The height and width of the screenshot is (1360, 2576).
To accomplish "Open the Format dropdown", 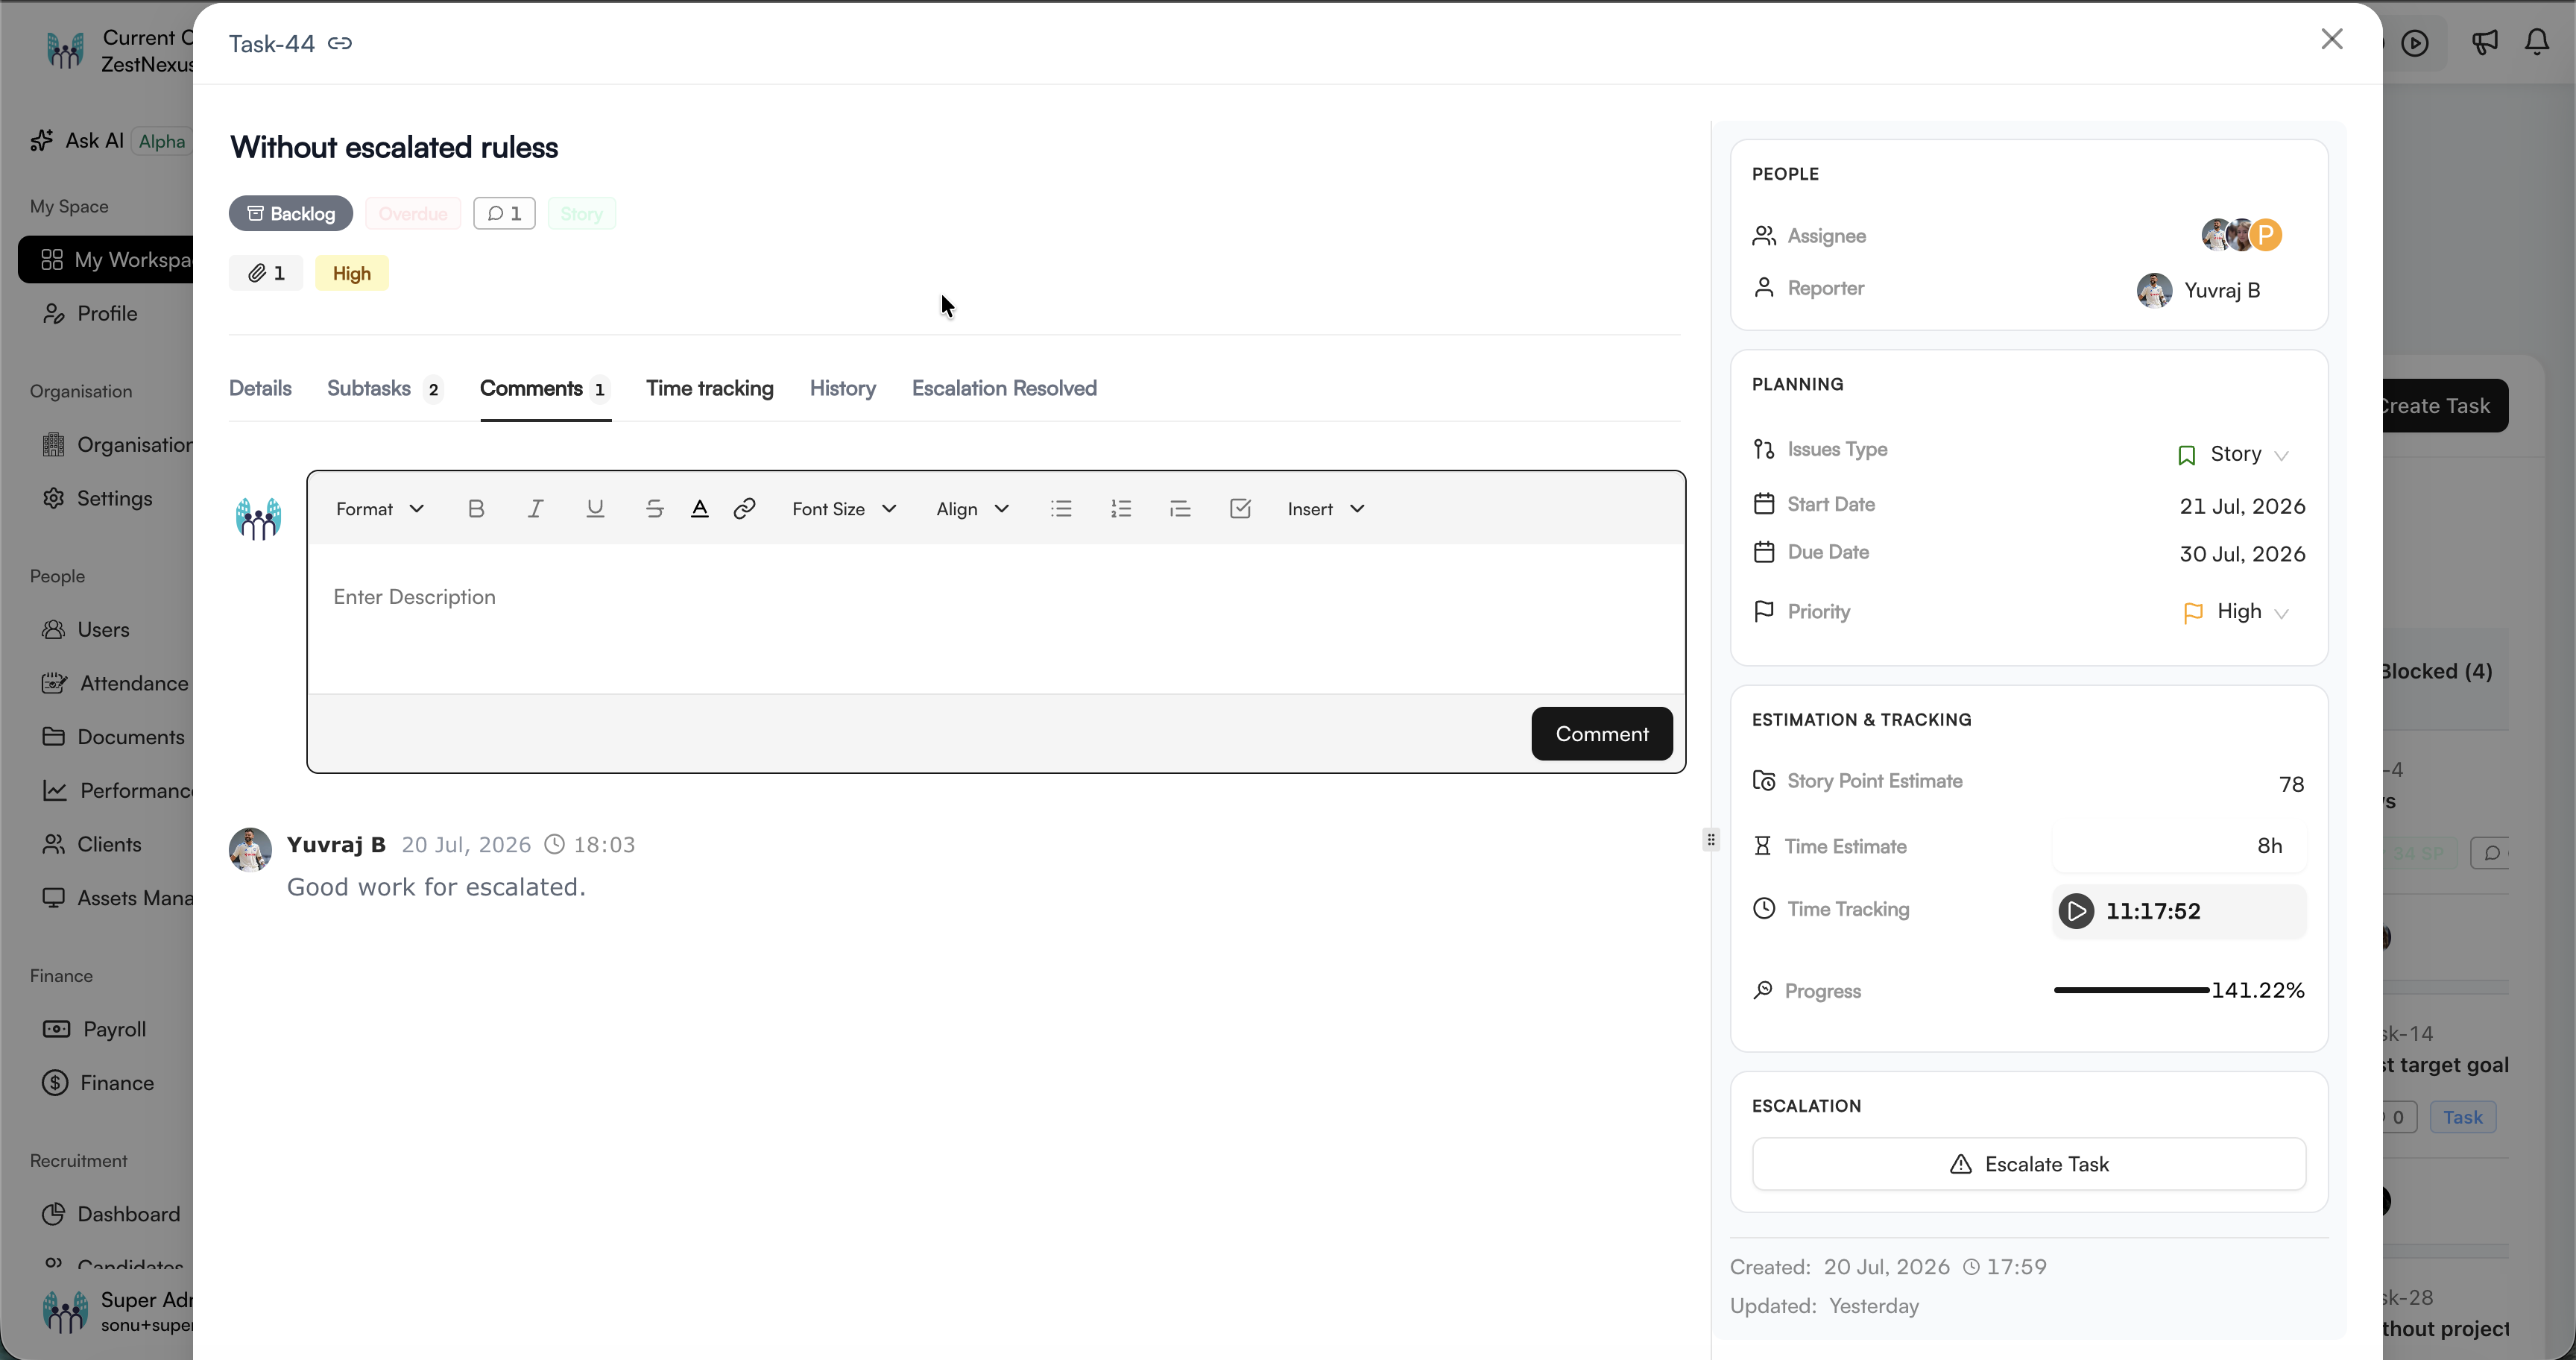I will 380,509.
